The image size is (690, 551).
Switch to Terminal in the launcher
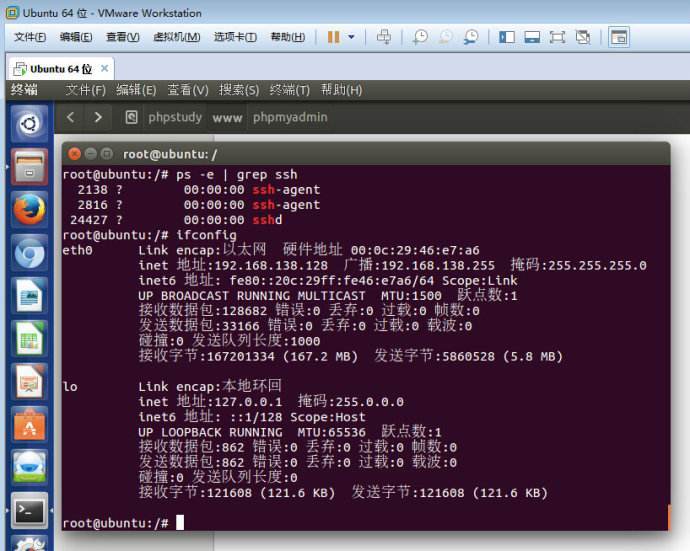(x=29, y=511)
